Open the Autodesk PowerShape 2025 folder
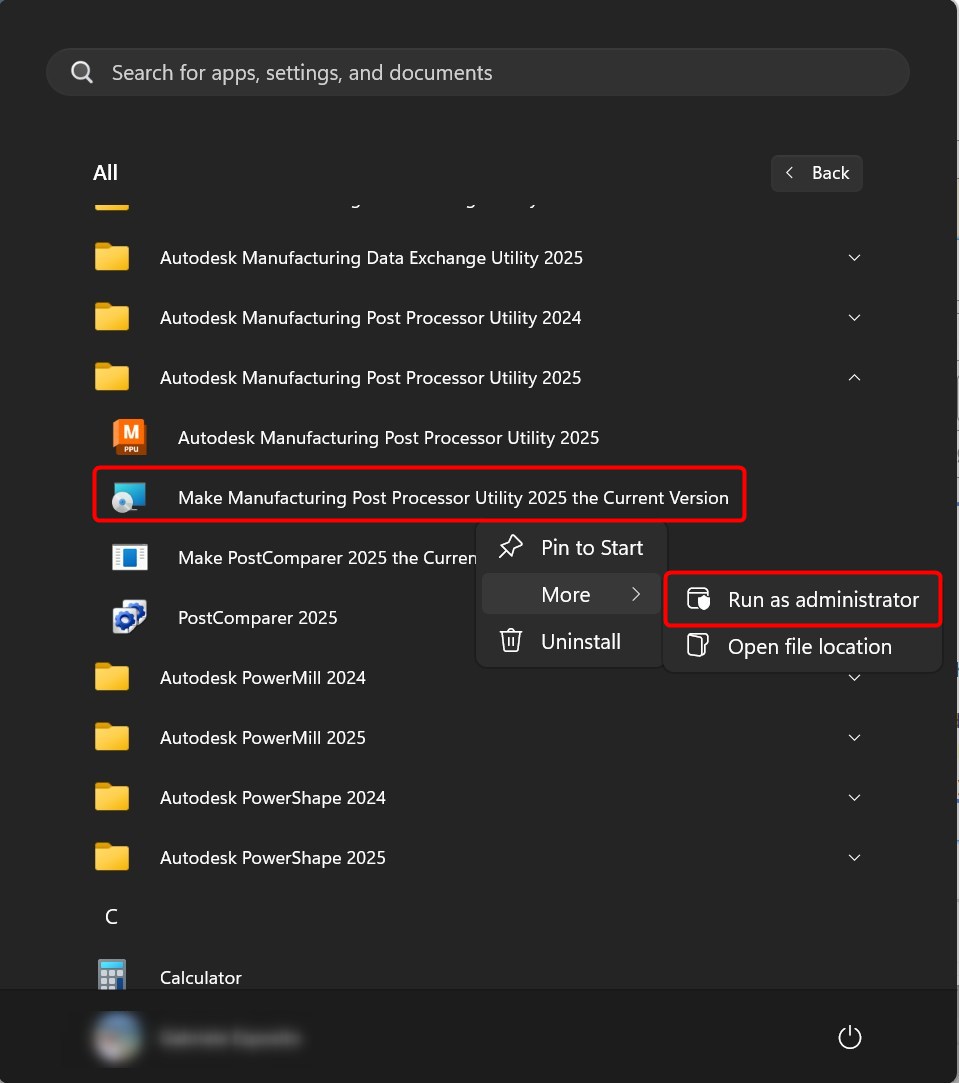The image size is (959, 1083). point(272,857)
